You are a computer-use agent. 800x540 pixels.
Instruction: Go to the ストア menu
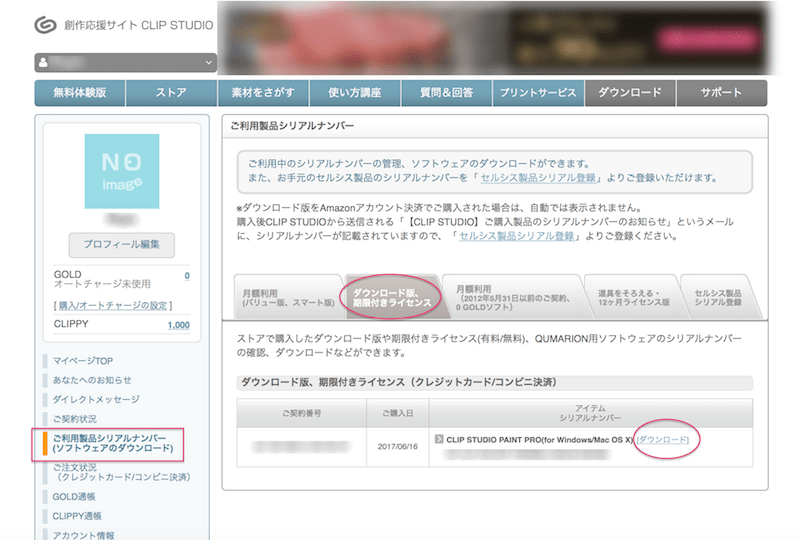[171, 93]
